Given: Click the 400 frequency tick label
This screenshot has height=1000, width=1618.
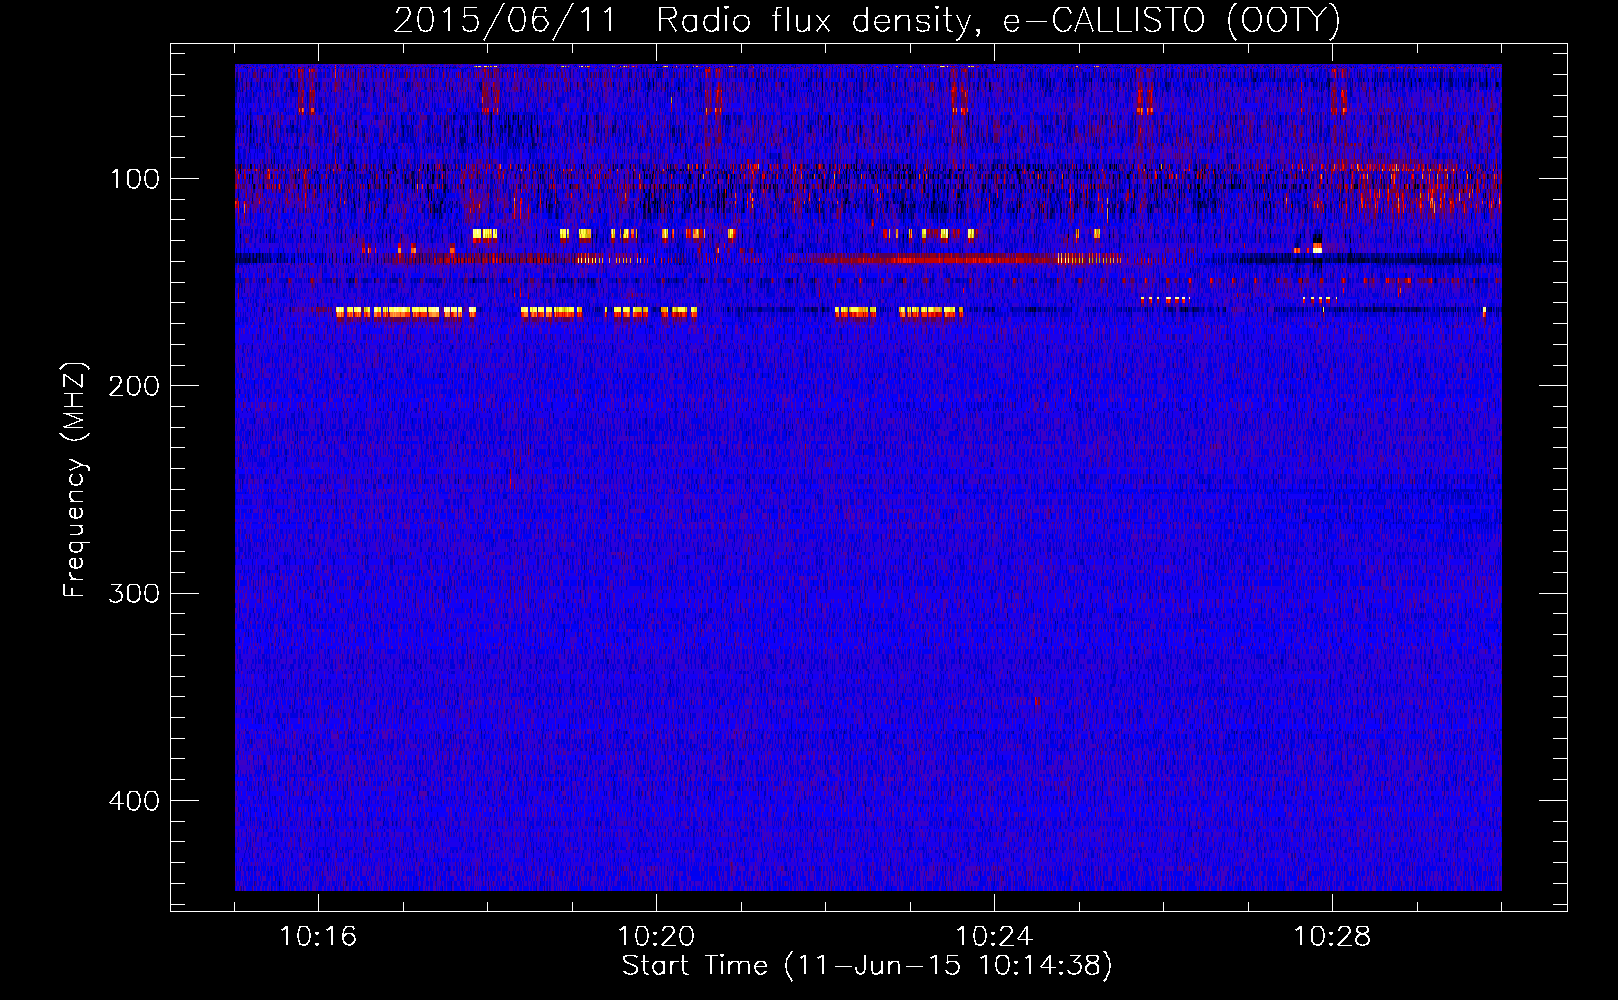Looking at the screenshot, I should pyautogui.click(x=134, y=801).
